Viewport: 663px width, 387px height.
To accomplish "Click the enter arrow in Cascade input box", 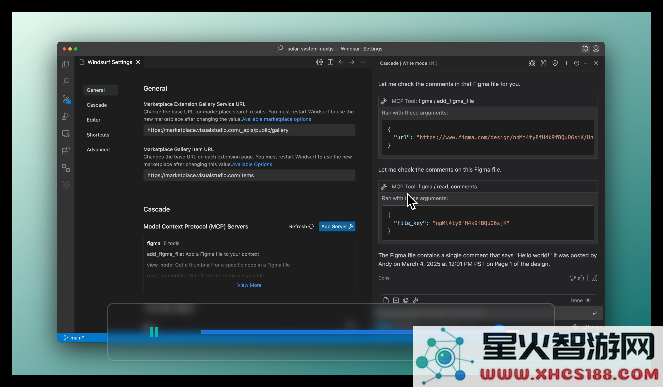I will click(595, 313).
